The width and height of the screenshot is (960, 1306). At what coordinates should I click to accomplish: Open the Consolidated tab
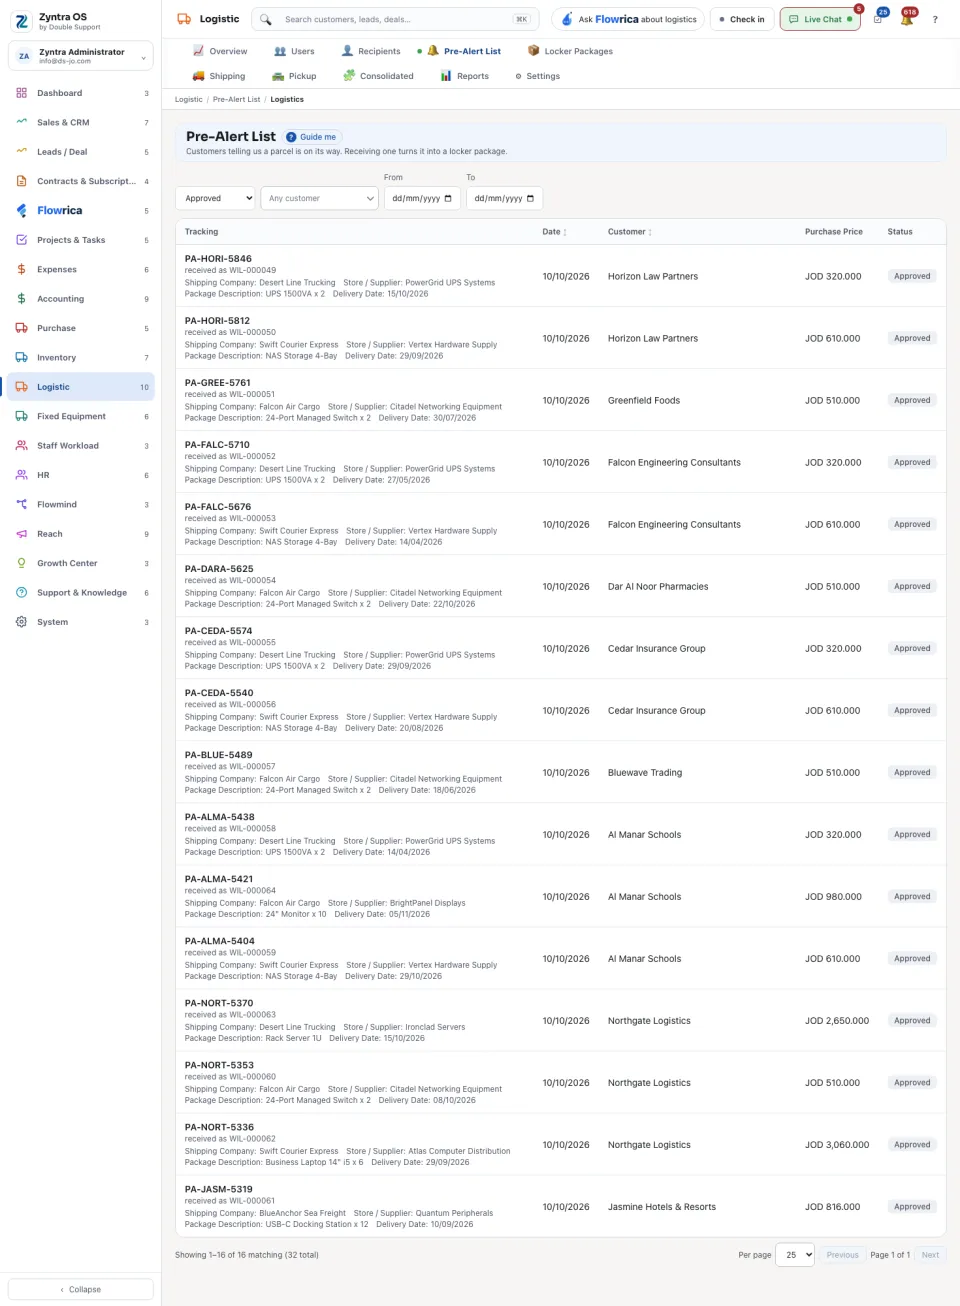378,76
